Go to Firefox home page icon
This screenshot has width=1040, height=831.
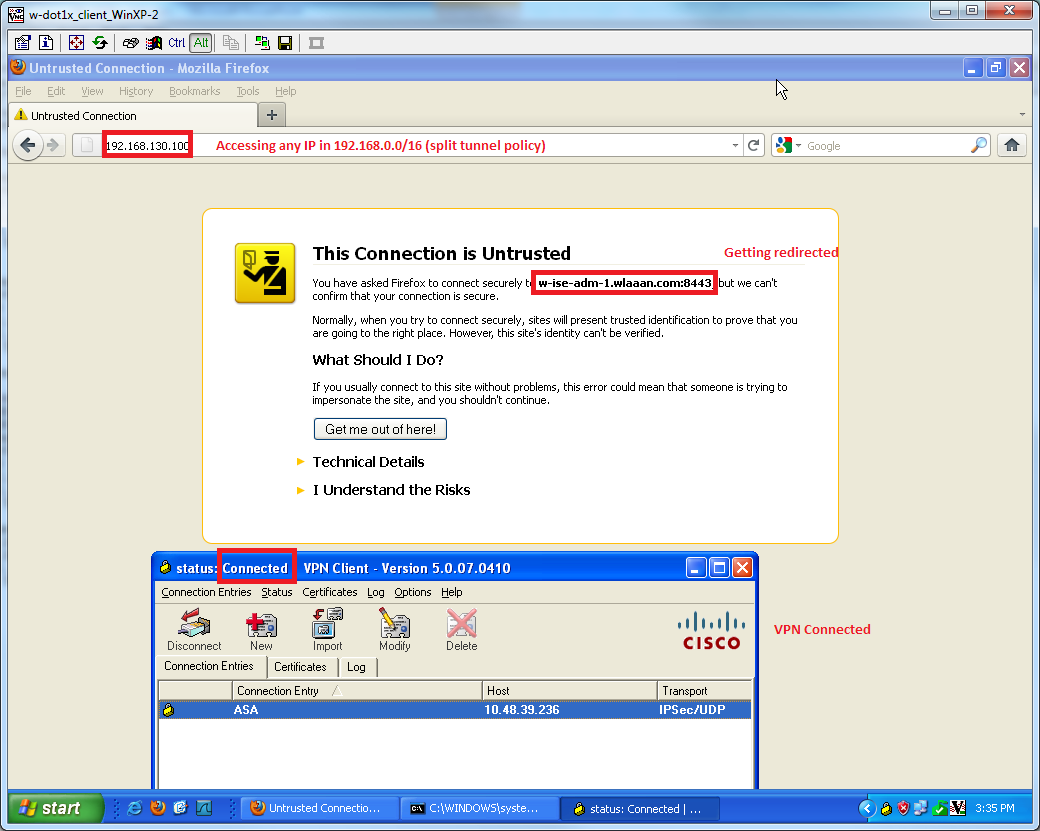1011,145
